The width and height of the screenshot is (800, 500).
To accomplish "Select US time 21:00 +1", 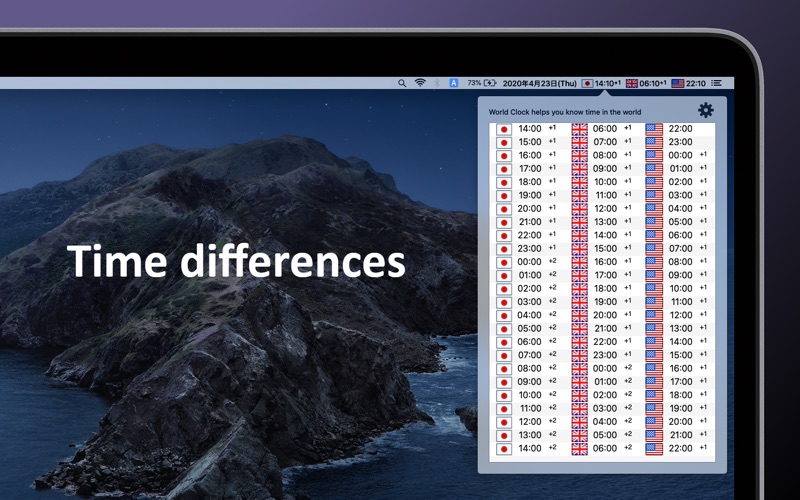I will (681, 435).
